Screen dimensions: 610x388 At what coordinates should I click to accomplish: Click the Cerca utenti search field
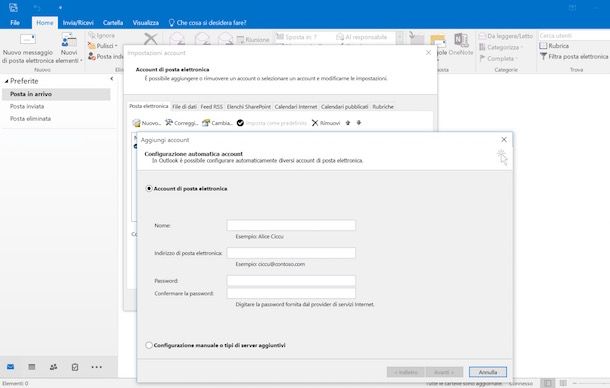click(x=574, y=36)
